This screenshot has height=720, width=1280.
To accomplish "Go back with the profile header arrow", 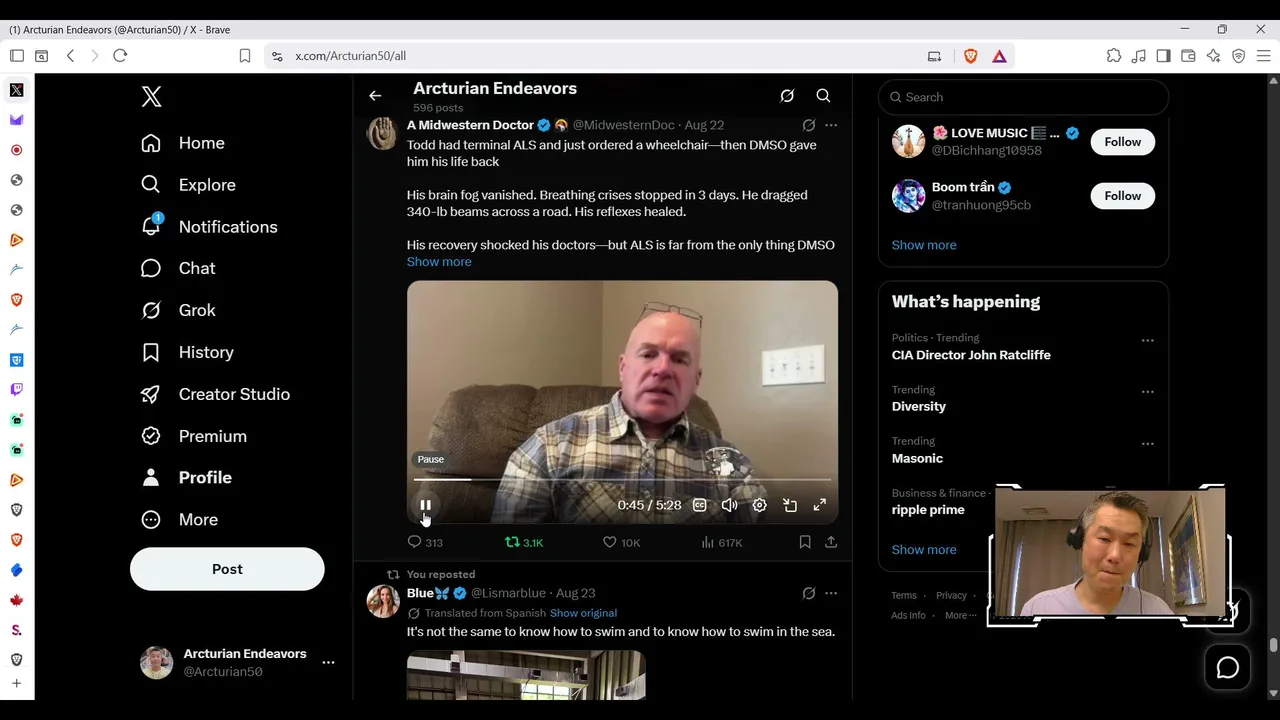I will pyautogui.click(x=375, y=96).
